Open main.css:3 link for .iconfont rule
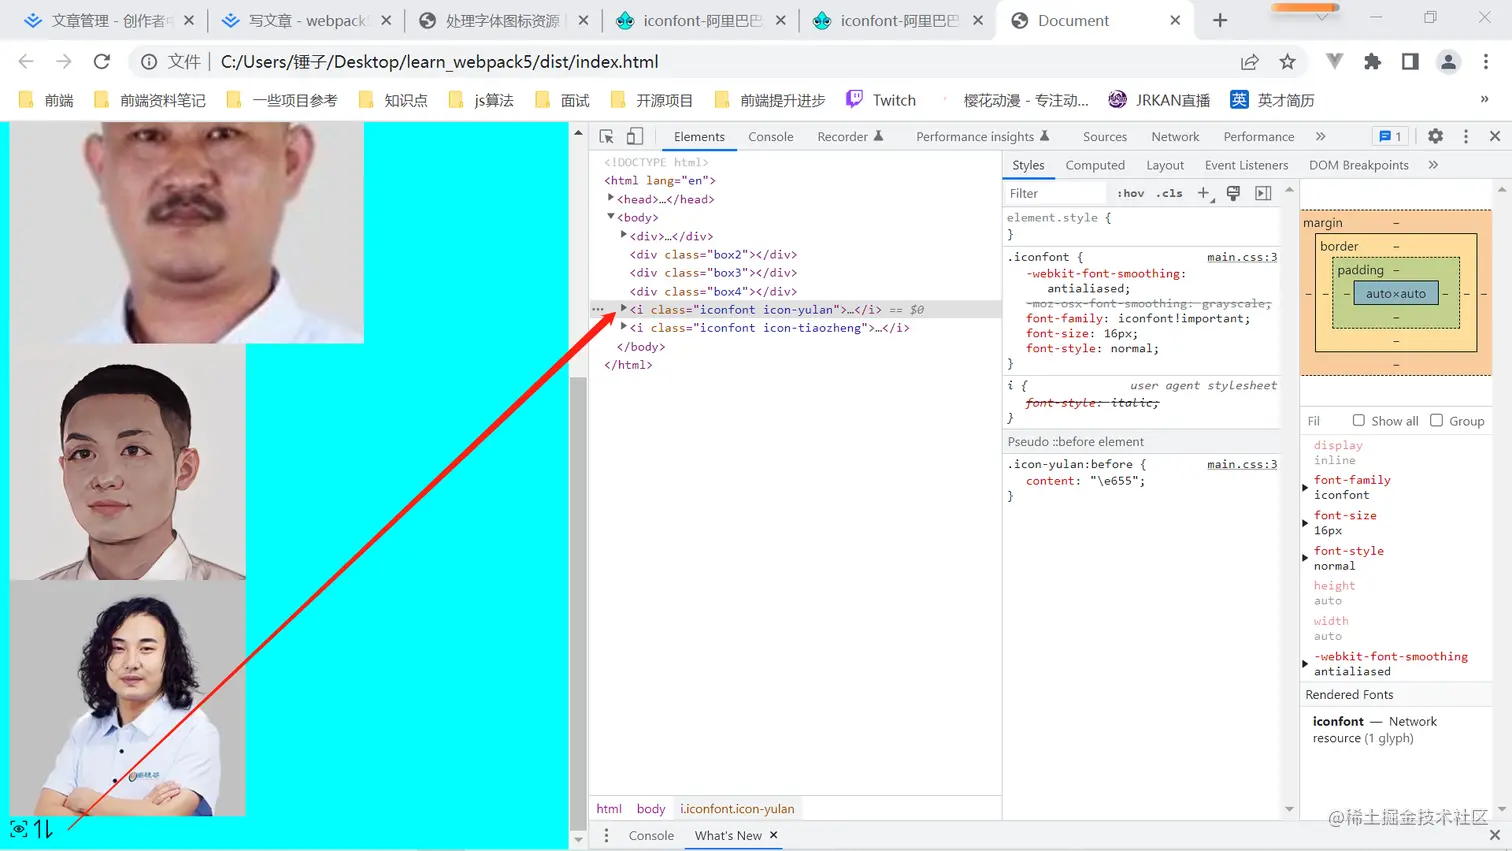This screenshot has width=1512, height=851. [1241, 257]
